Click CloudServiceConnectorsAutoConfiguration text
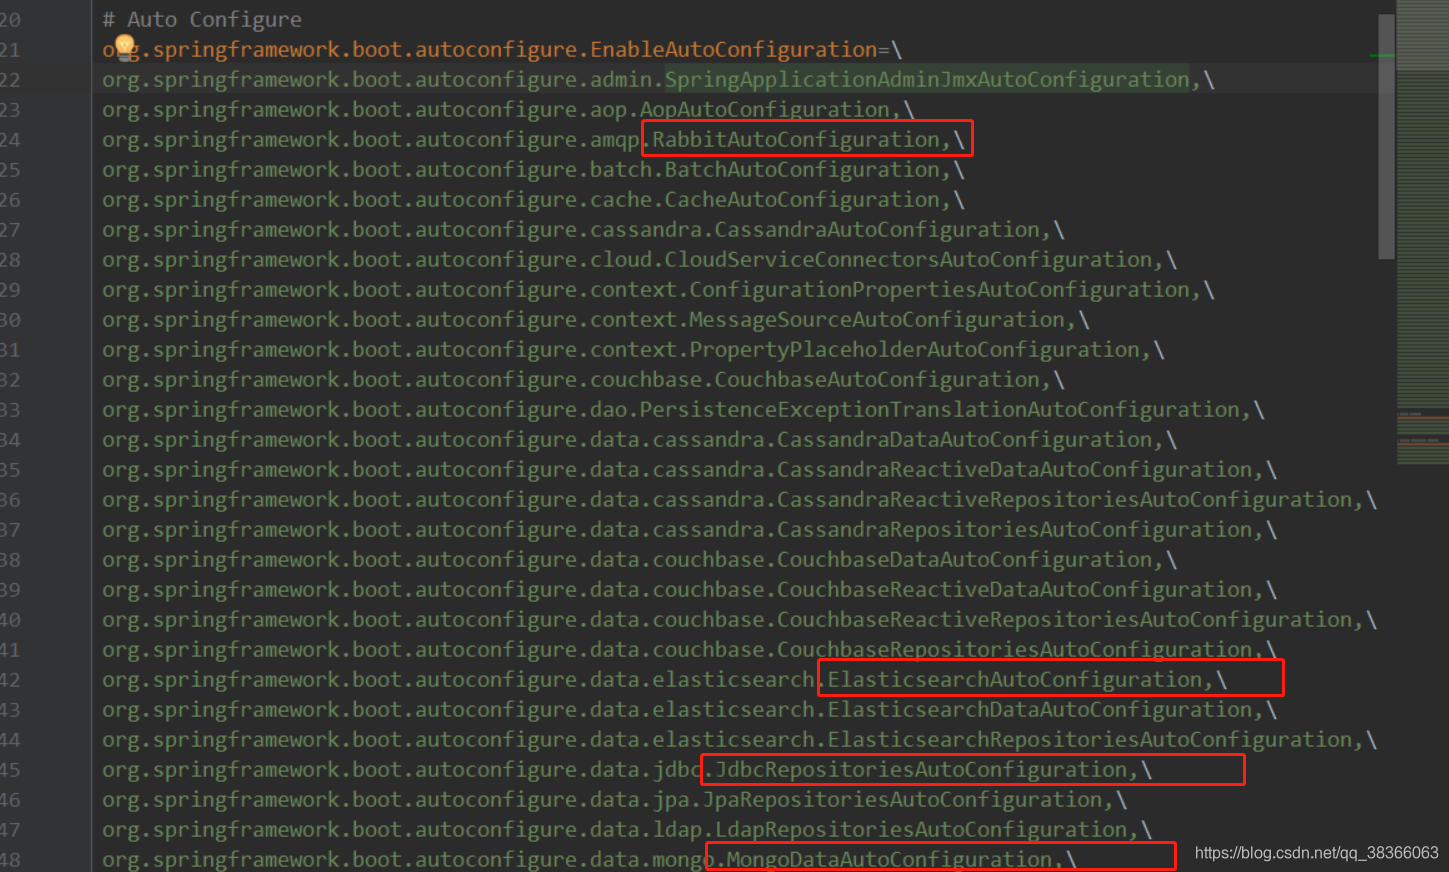 pyautogui.click(x=909, y=259)
